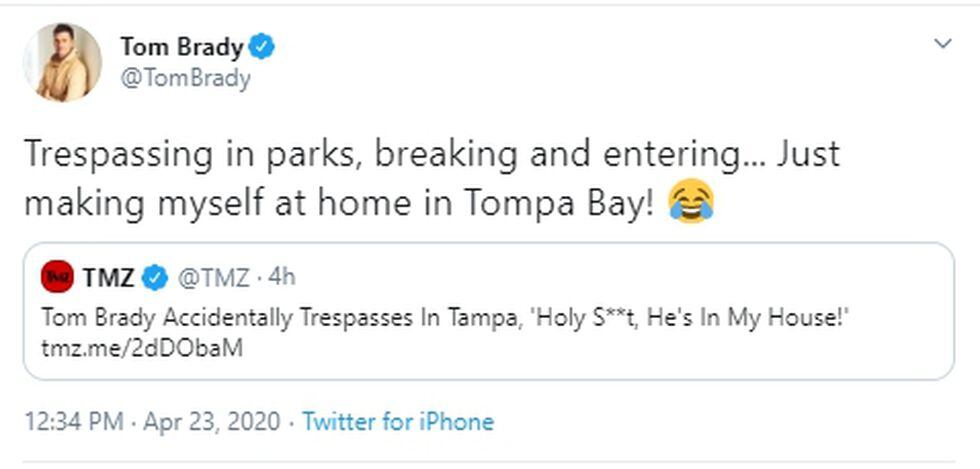Click the Twitter for iPhone link
The height and width of the screenshot is (469, 980).
(x=398, y=421)
